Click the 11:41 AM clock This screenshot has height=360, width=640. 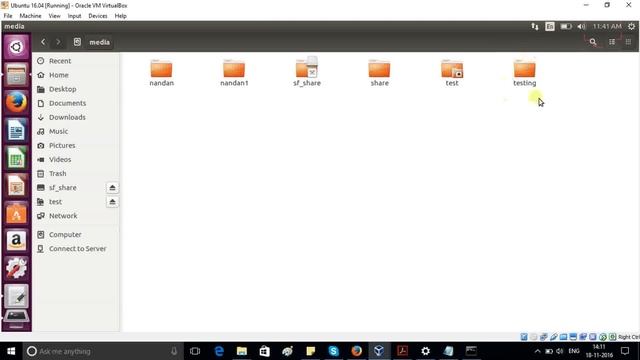pos(607,27)
